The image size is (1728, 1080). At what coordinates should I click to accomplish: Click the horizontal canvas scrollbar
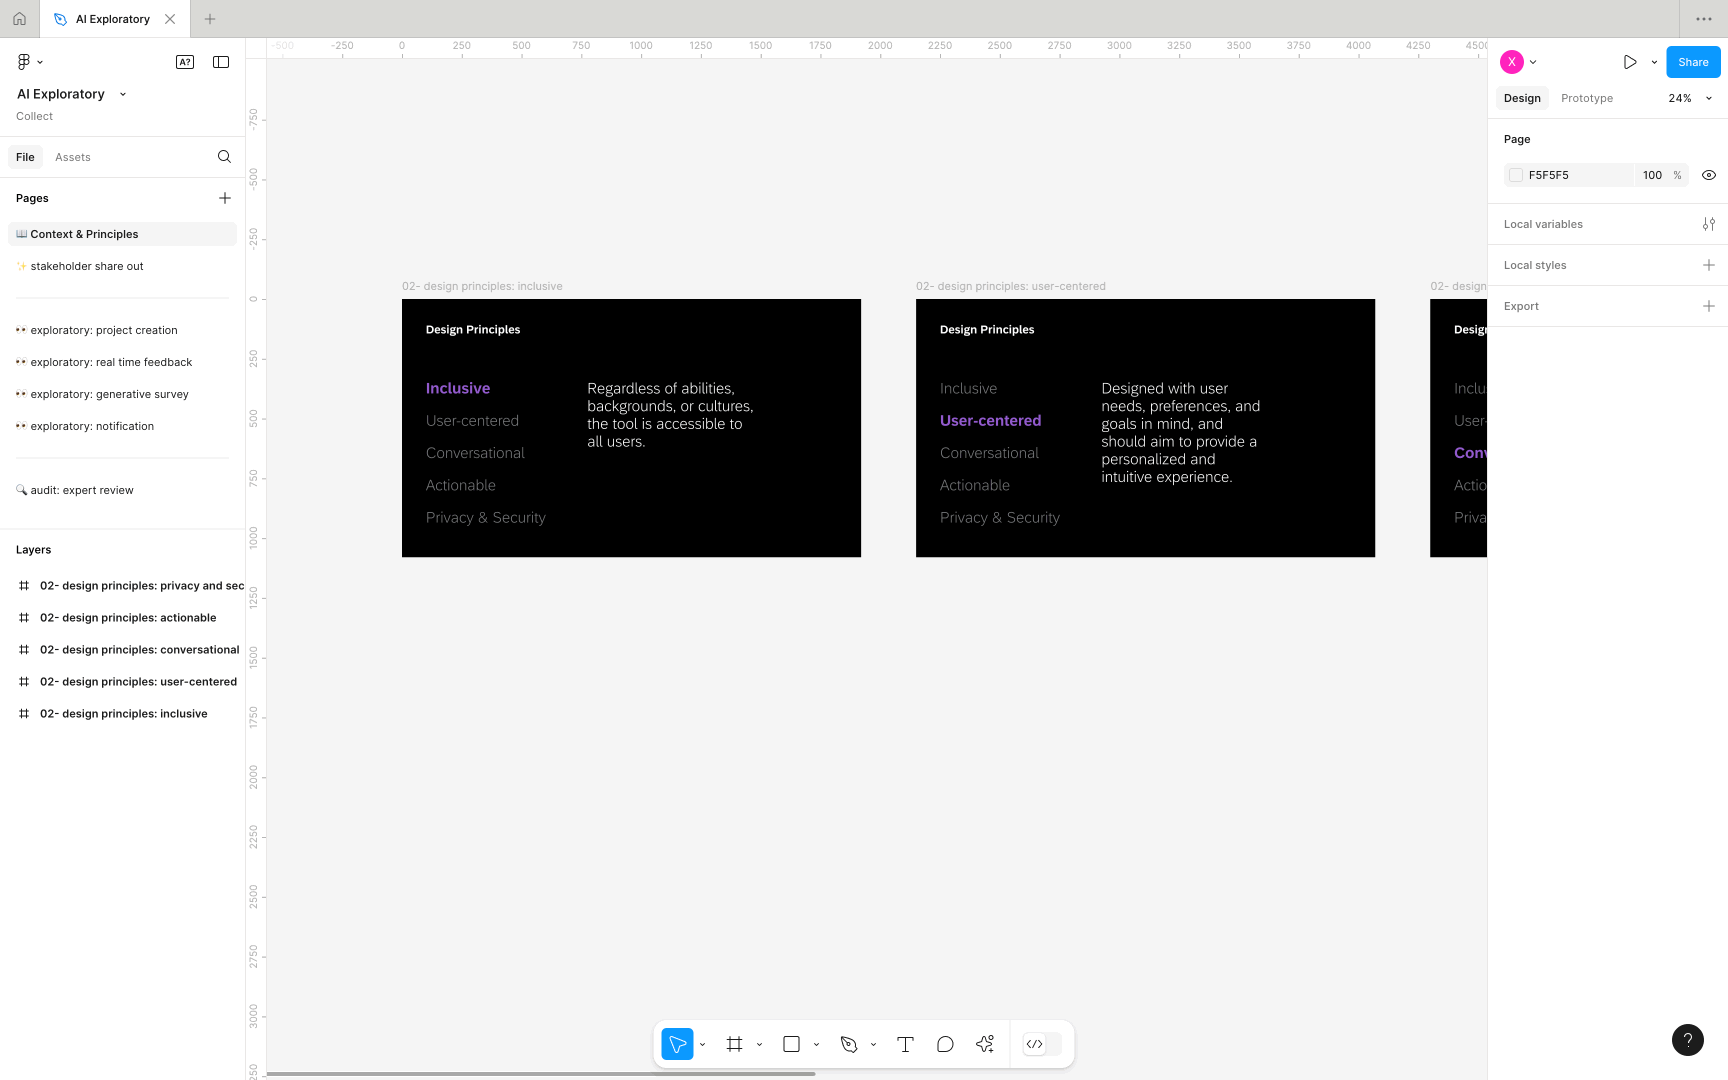[x=540, y=1074]
